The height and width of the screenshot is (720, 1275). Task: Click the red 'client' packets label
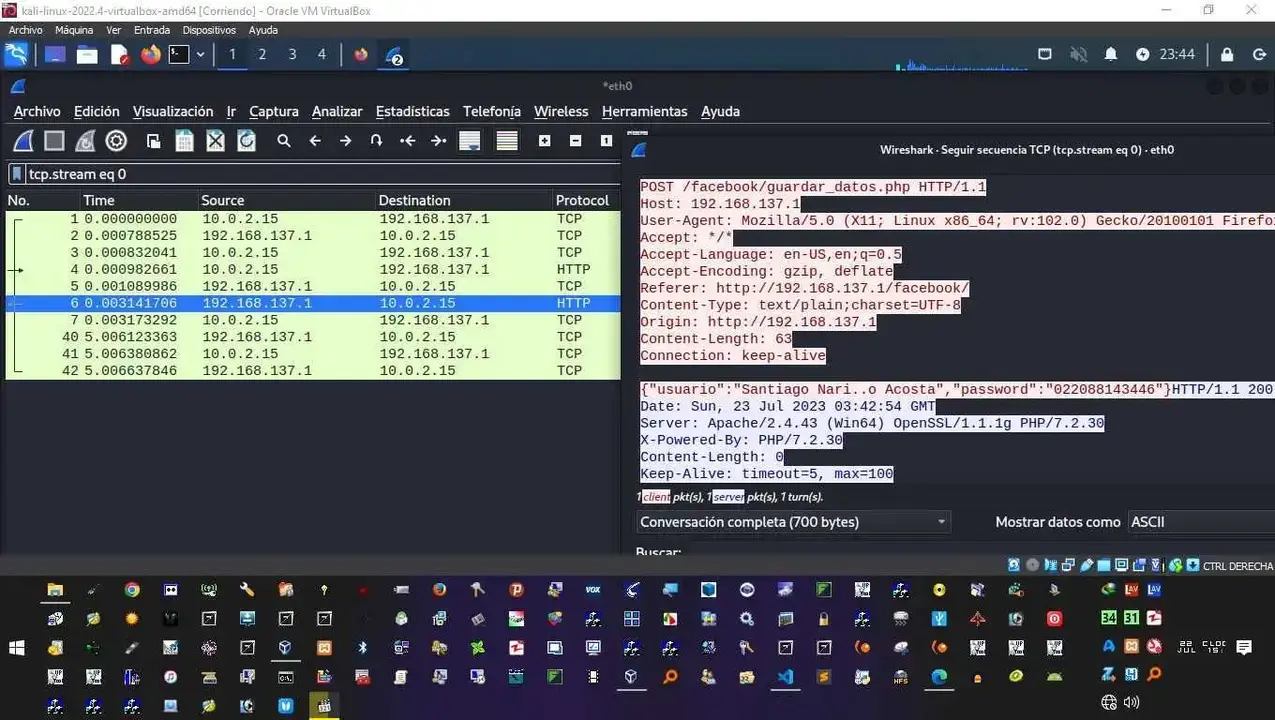pyautogui.click(x=656, y=497)
